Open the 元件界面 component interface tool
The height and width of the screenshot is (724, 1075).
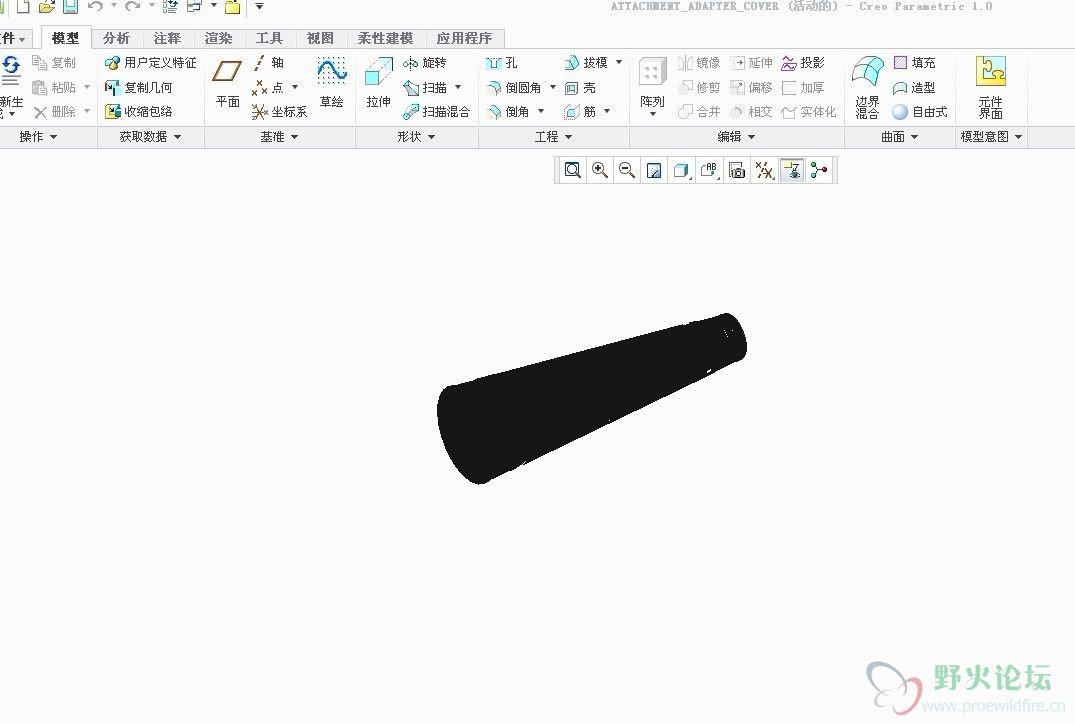point(991,88)
